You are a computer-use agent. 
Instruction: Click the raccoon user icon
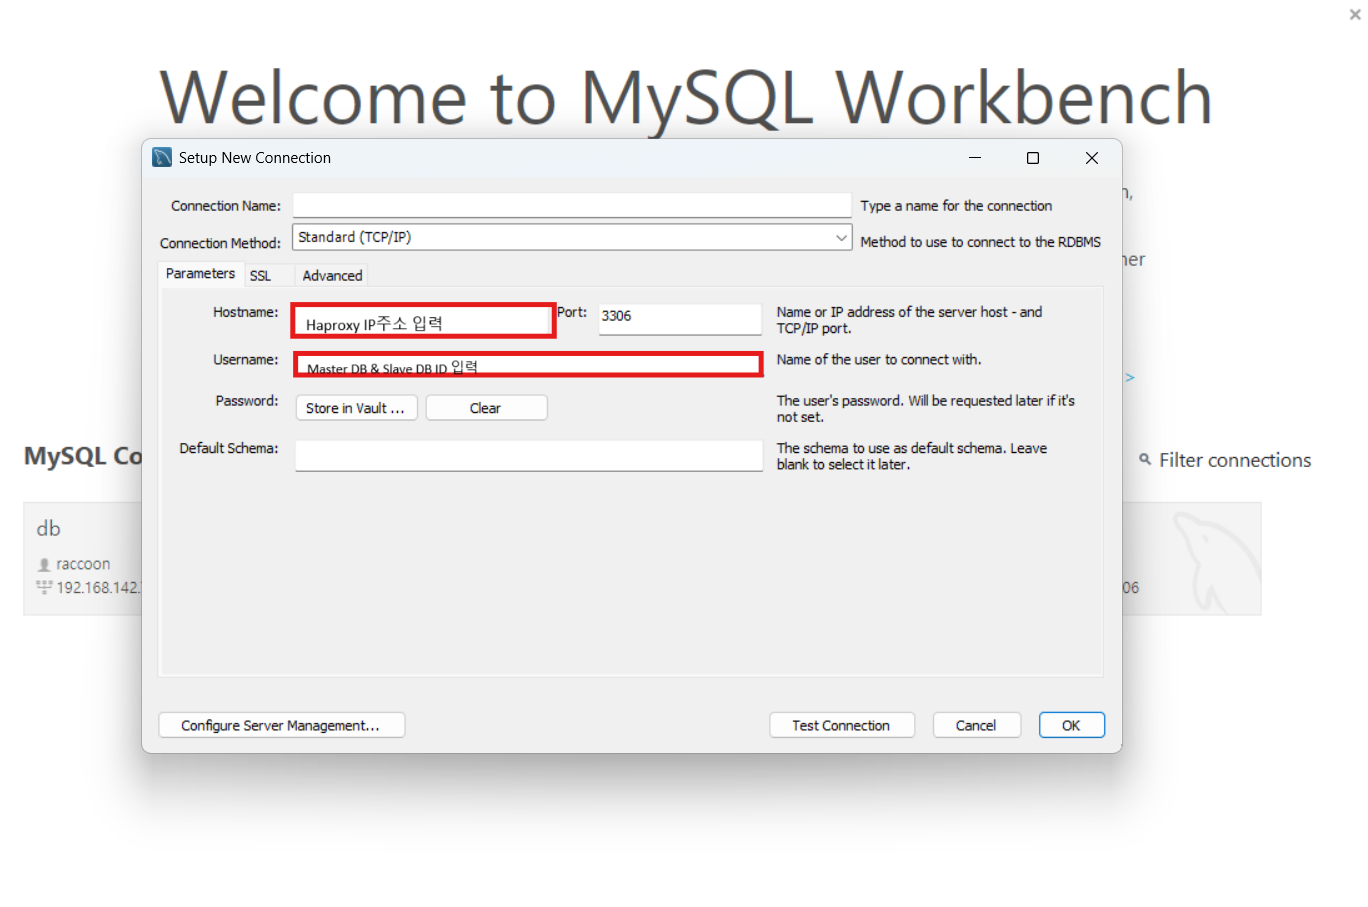[x=44, y=565]
